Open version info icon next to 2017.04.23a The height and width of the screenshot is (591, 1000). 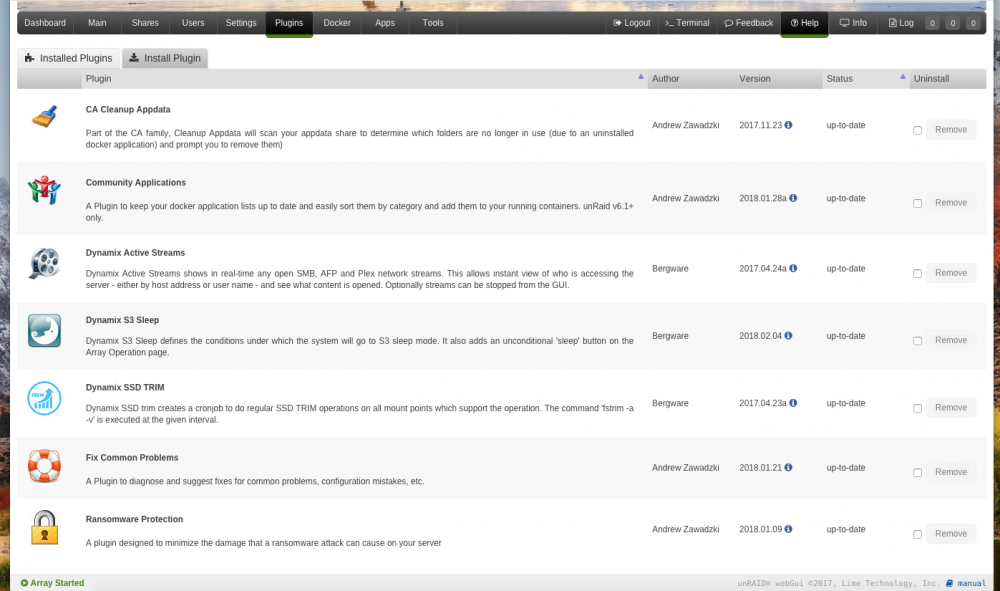coord(793,403)
